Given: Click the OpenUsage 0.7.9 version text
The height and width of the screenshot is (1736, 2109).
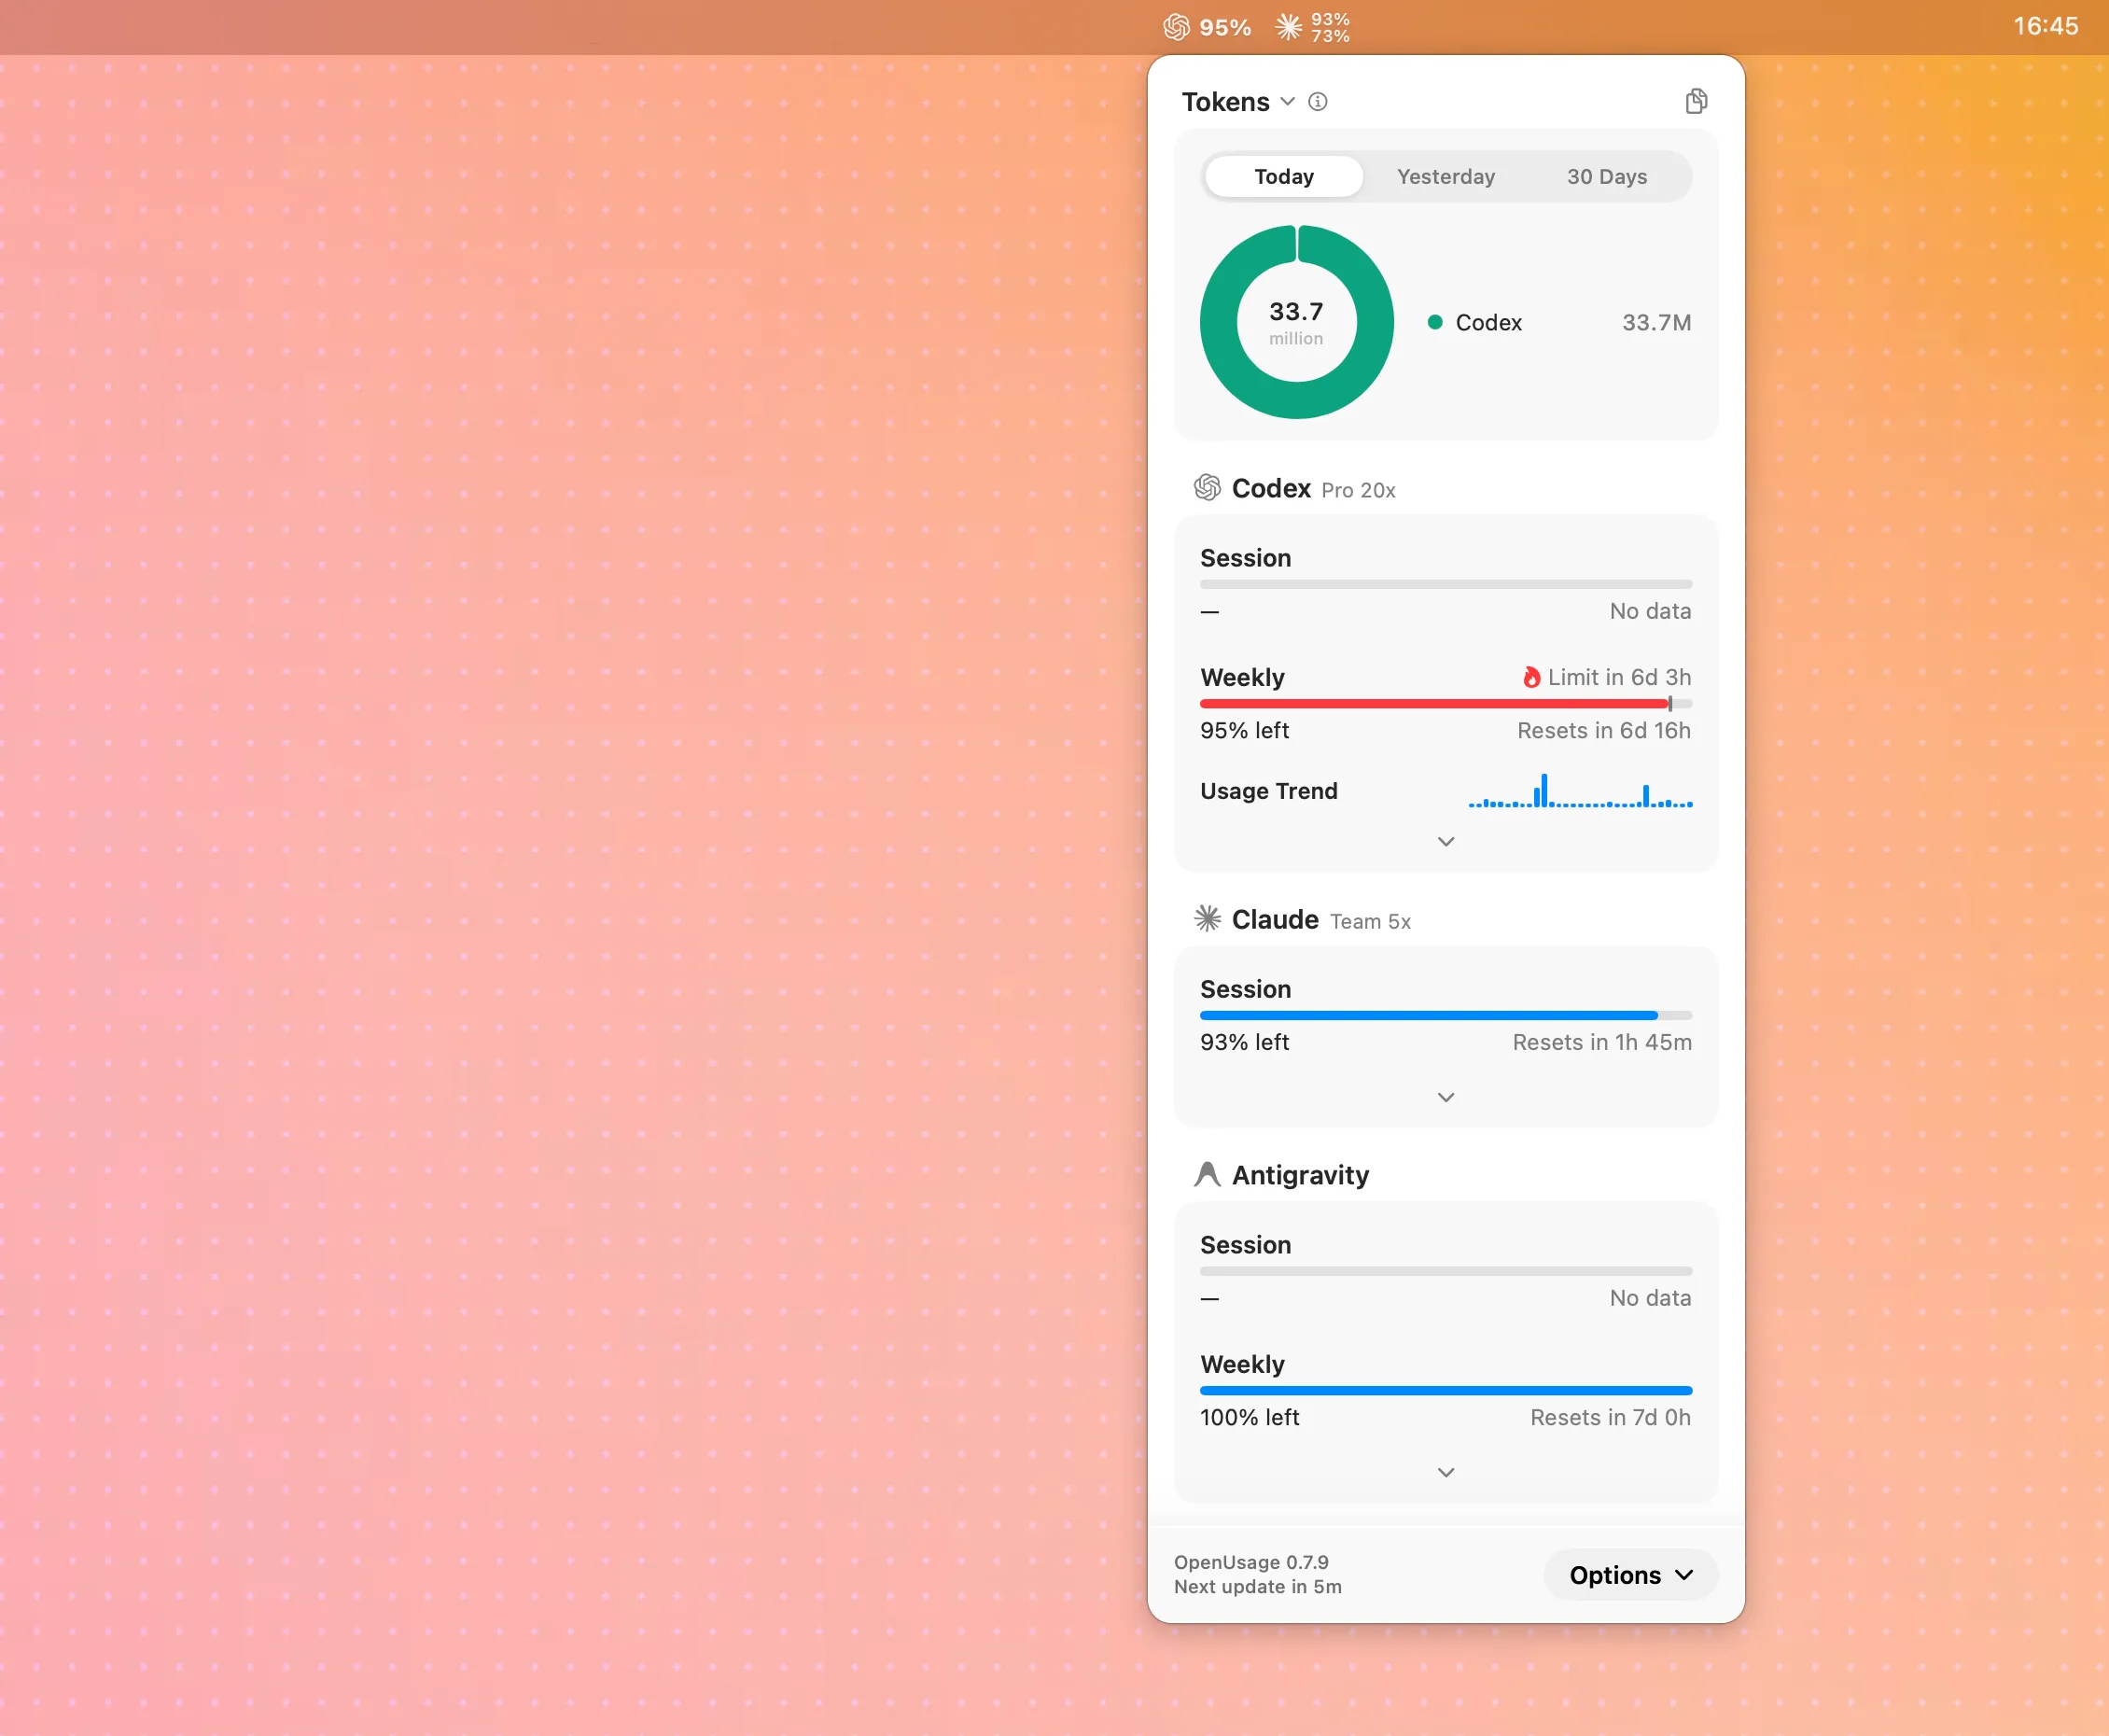Looking at the screenshot, I should point(1251,1563).
